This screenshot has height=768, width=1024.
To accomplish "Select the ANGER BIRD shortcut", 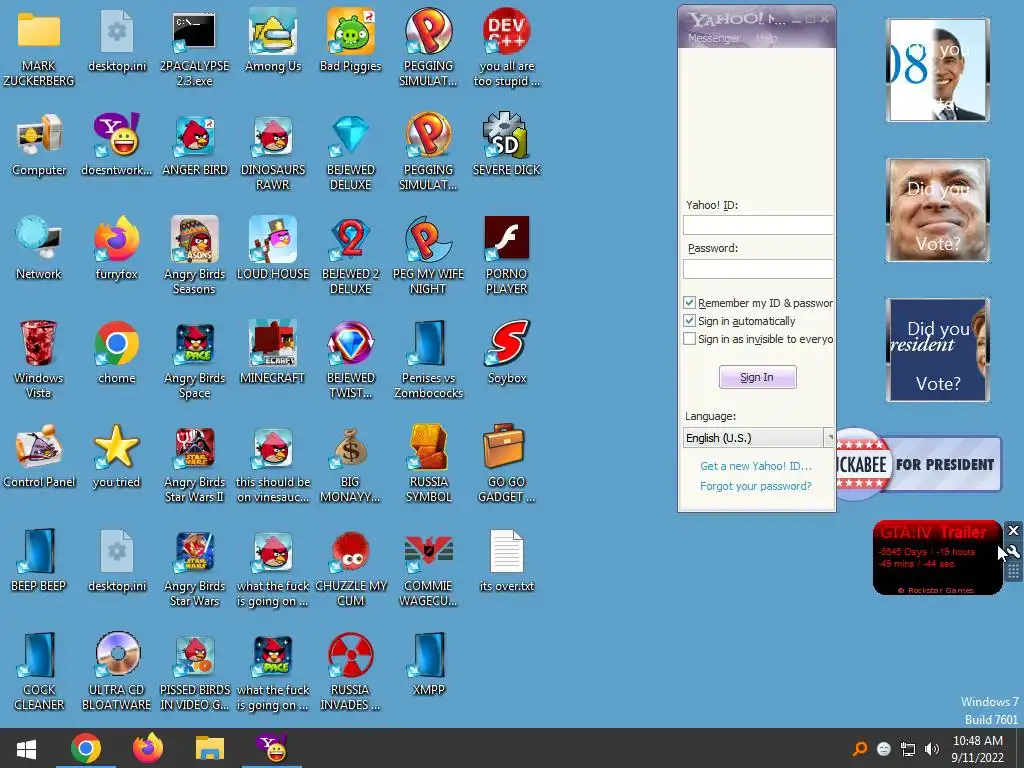I will (x=194, y=145).
